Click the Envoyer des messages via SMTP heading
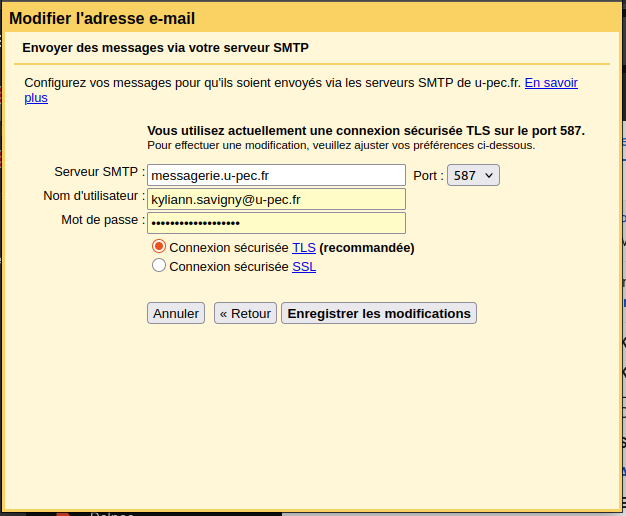Screen dimensions: 626x516 (165, 47)
